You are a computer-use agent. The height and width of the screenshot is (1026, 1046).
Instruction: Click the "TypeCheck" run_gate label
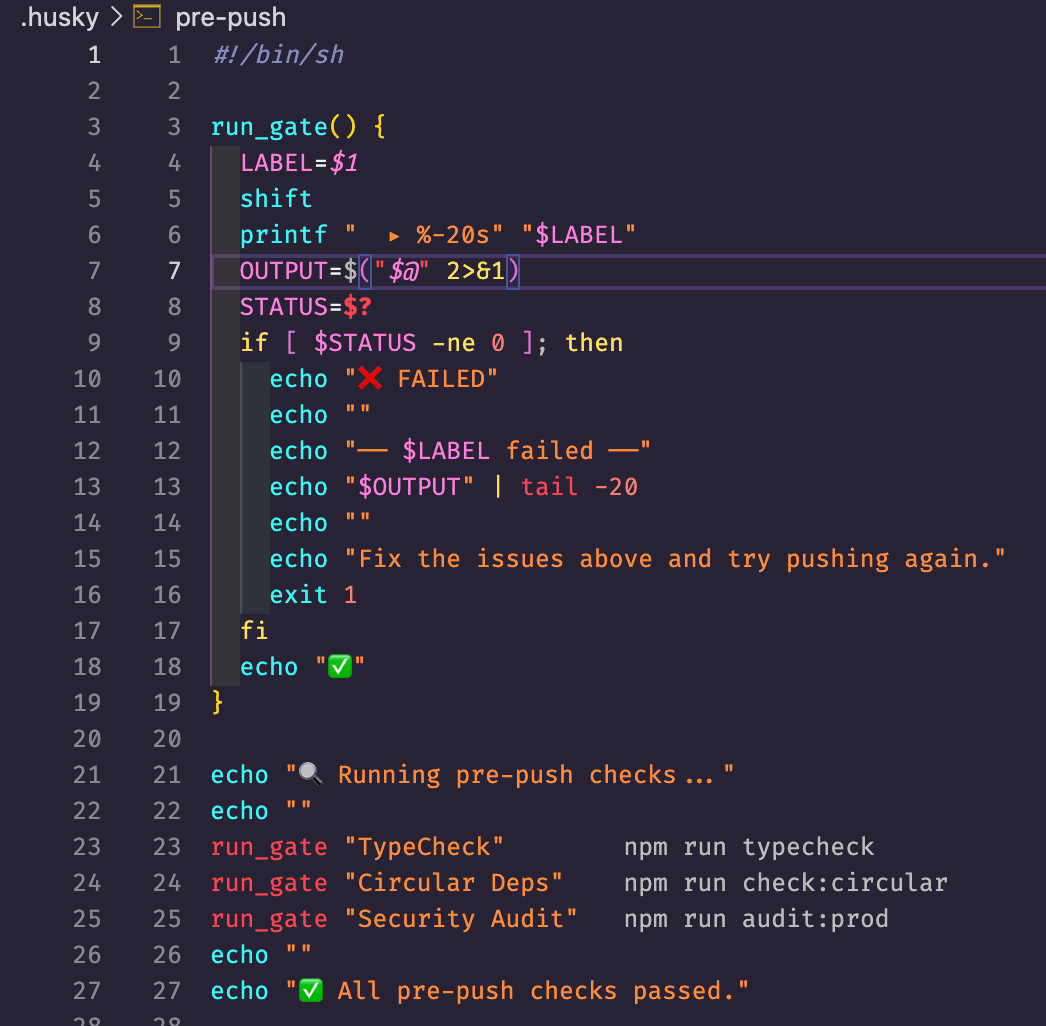pyautogui.click(x=424, y=847)
